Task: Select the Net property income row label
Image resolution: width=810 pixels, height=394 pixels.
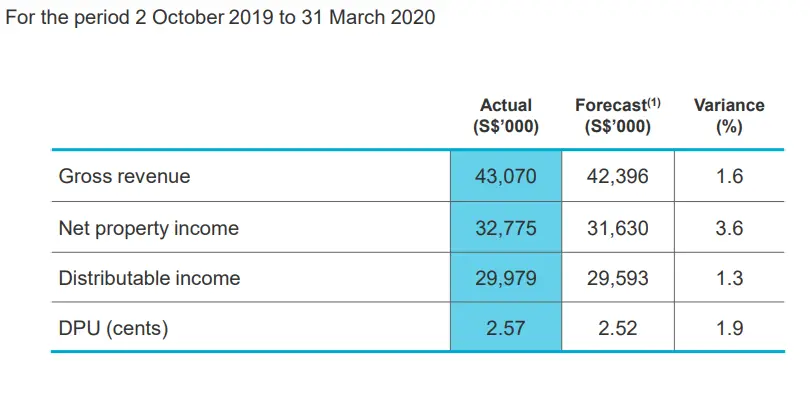Action: click(x=149, y=228)
